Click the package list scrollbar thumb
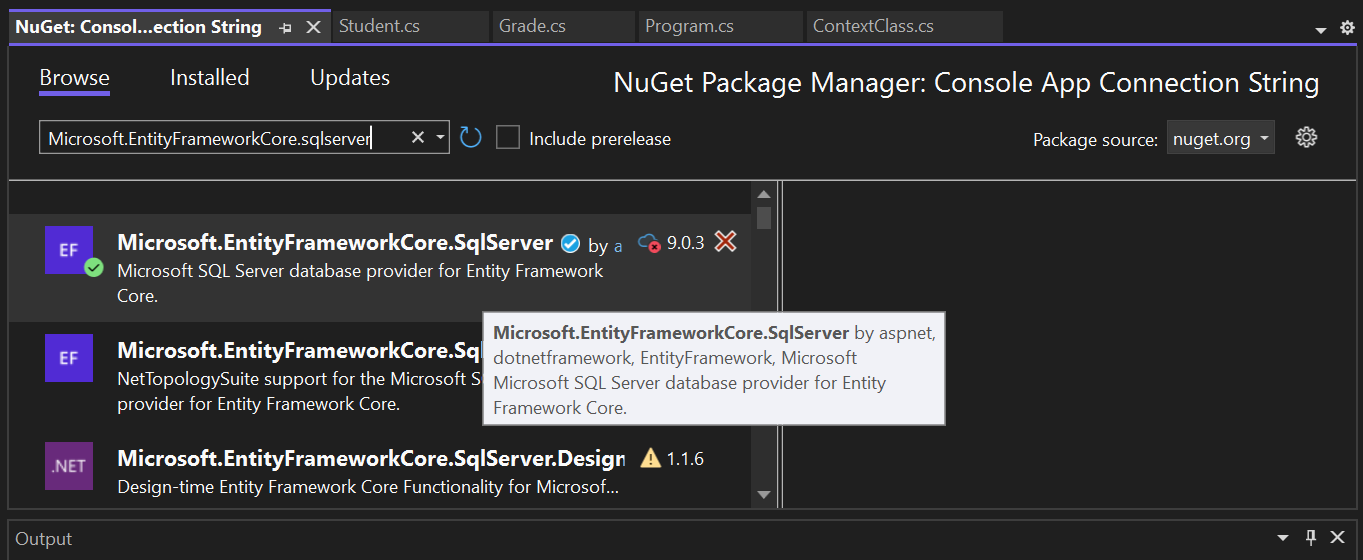This screenshot has height=560, width=1363. point(764,218)
